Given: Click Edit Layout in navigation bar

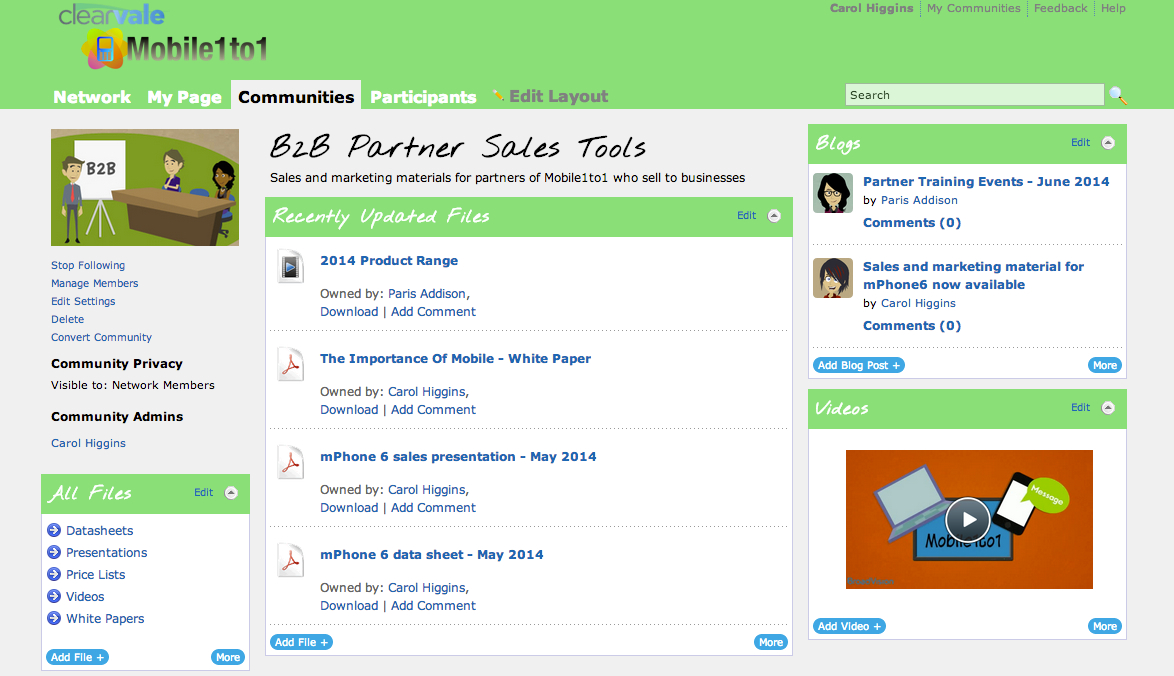Looking at the screenshot, I should pyautogui.click(x=559, y=96).
